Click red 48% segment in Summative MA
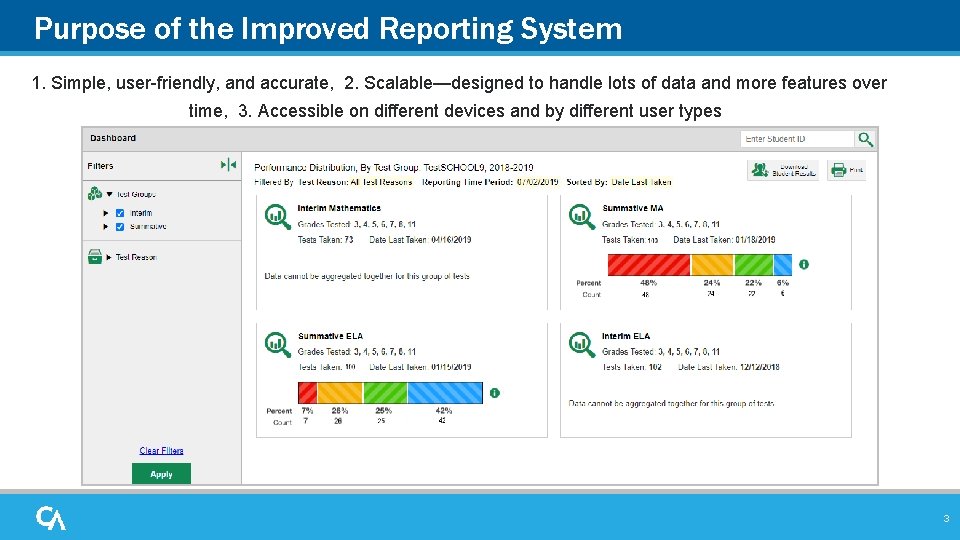Image resolution: width=960 pixels, height=540 pixels. [649, 264]
